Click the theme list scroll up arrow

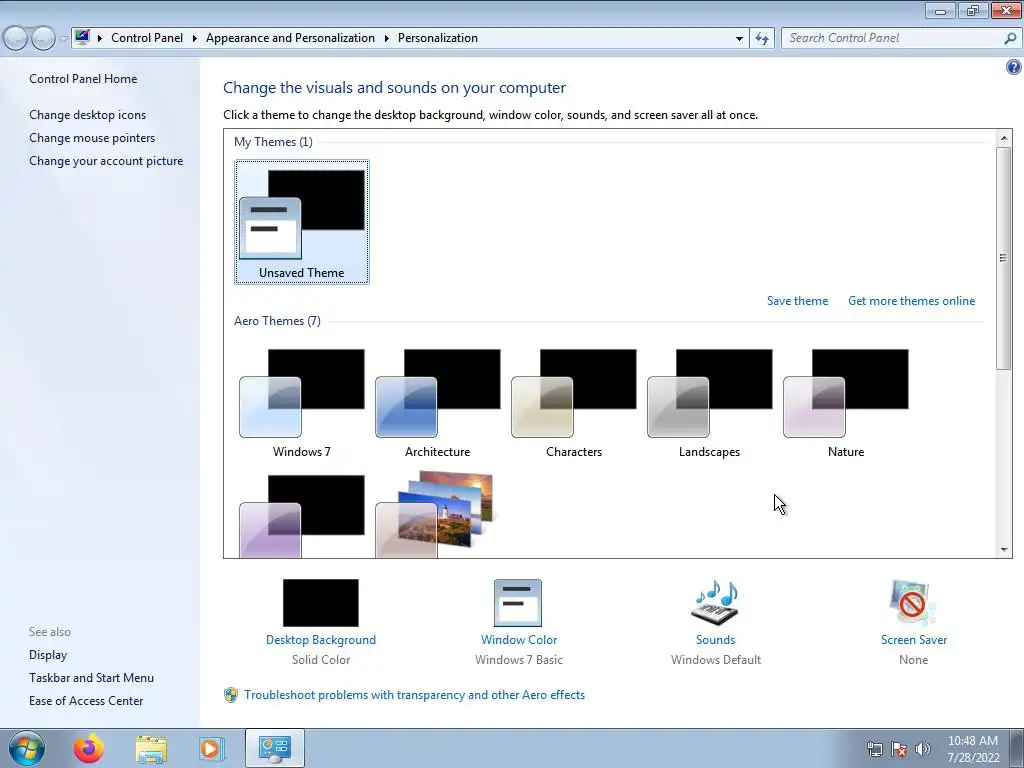pyautogui.click(x=1004, y=138)
